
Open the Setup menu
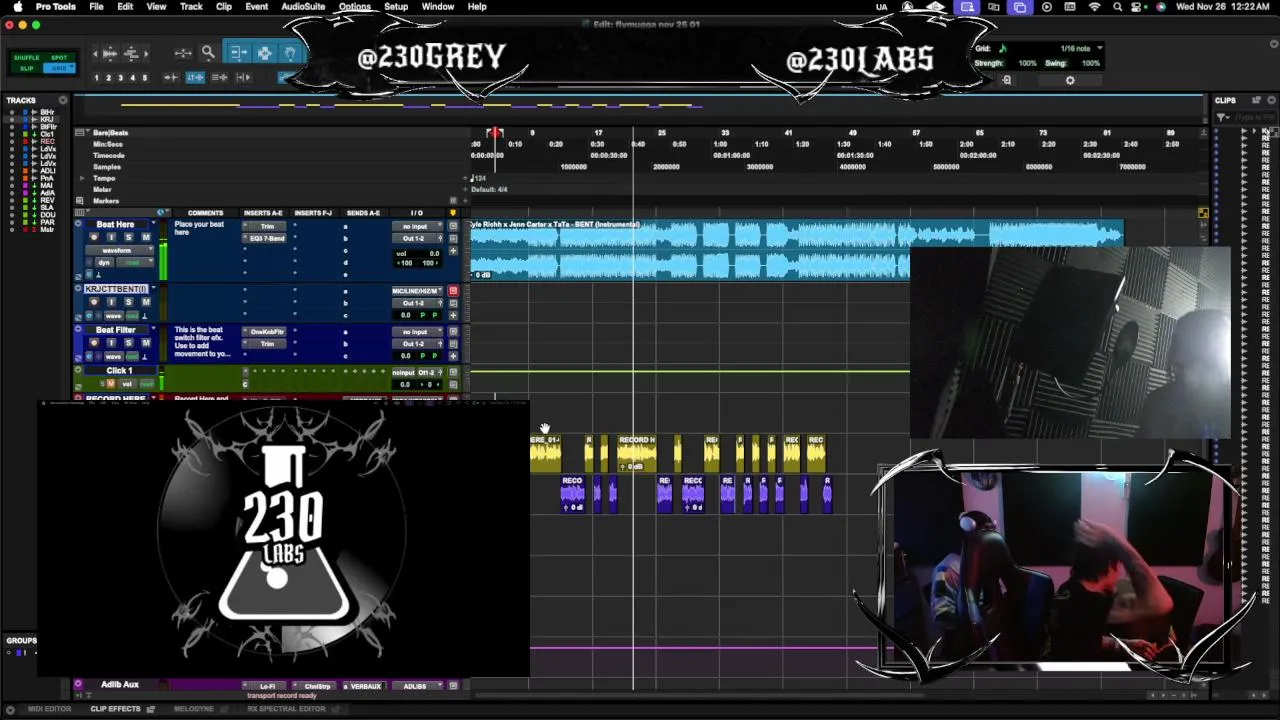(x=396, y=7)
